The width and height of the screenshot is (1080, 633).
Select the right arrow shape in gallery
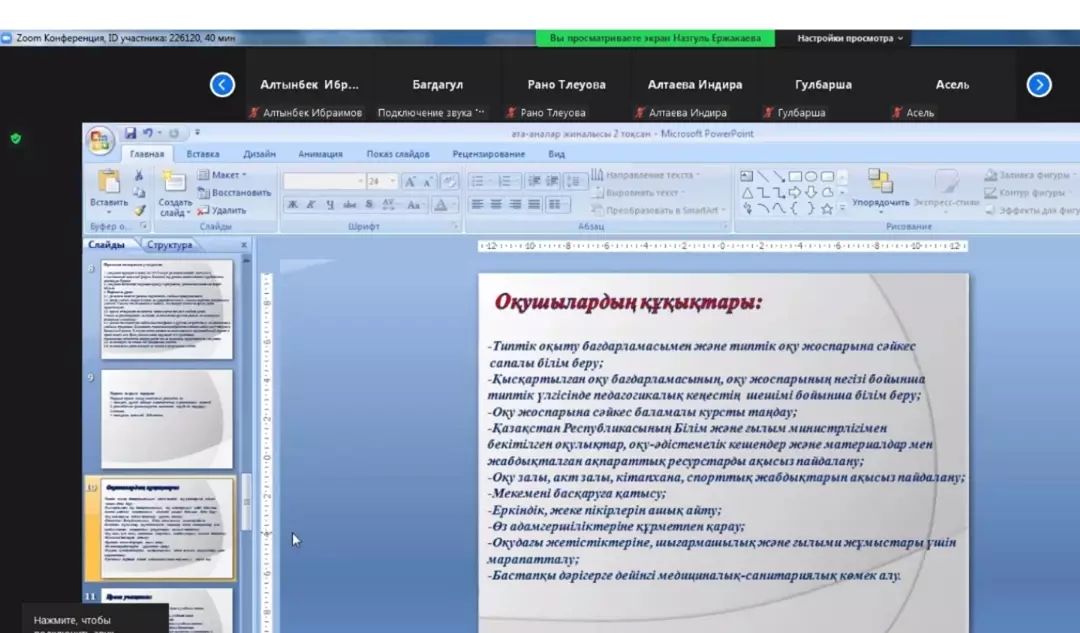click(796, 193)
